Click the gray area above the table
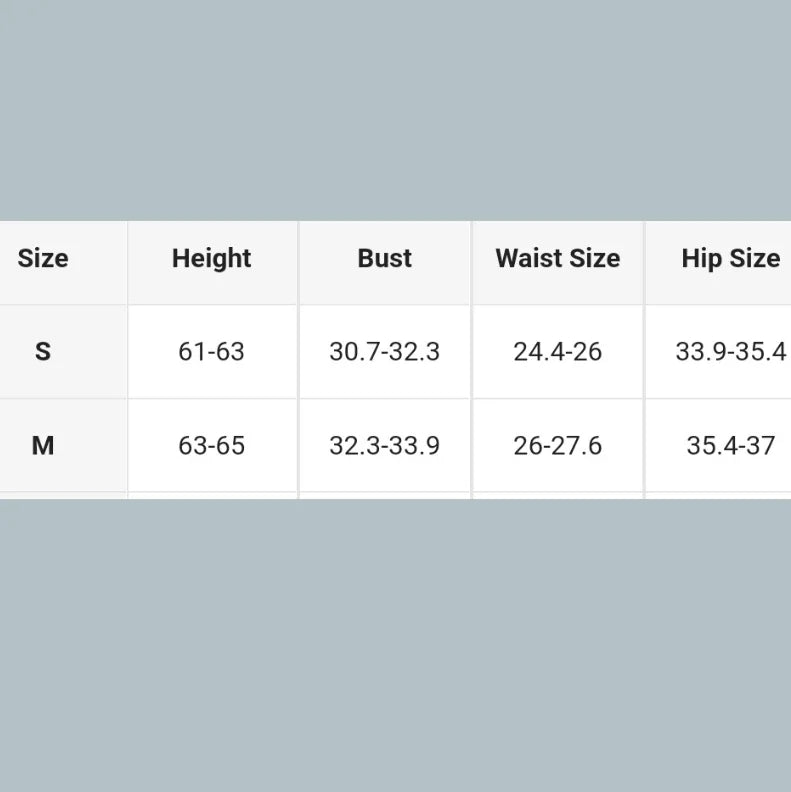 [395, 110]
